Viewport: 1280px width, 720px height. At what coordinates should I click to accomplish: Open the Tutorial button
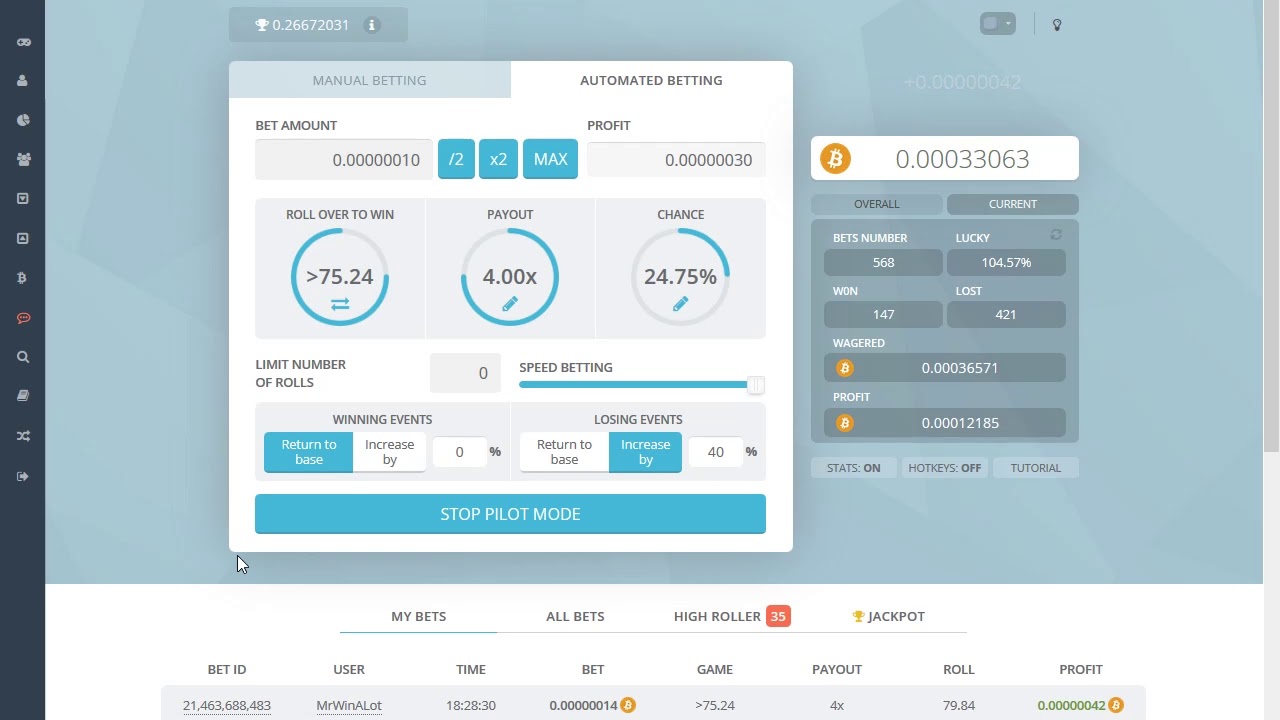tap(1036, 468)
